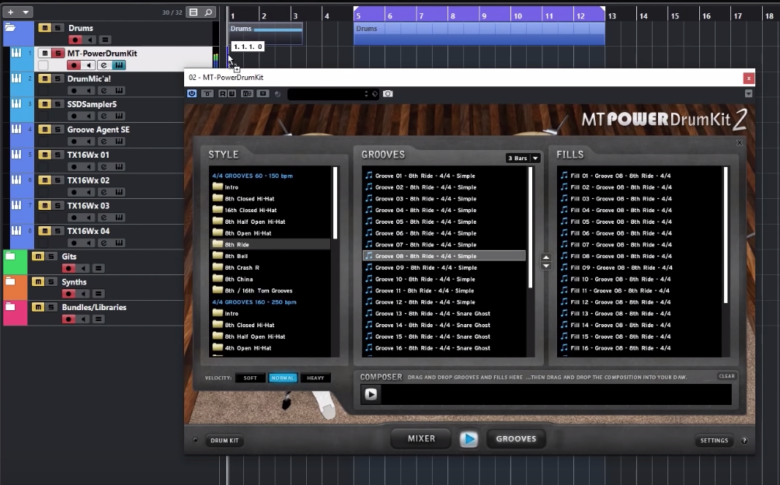
Task: Mute the Gits folder track
Action: coord(38,256)
